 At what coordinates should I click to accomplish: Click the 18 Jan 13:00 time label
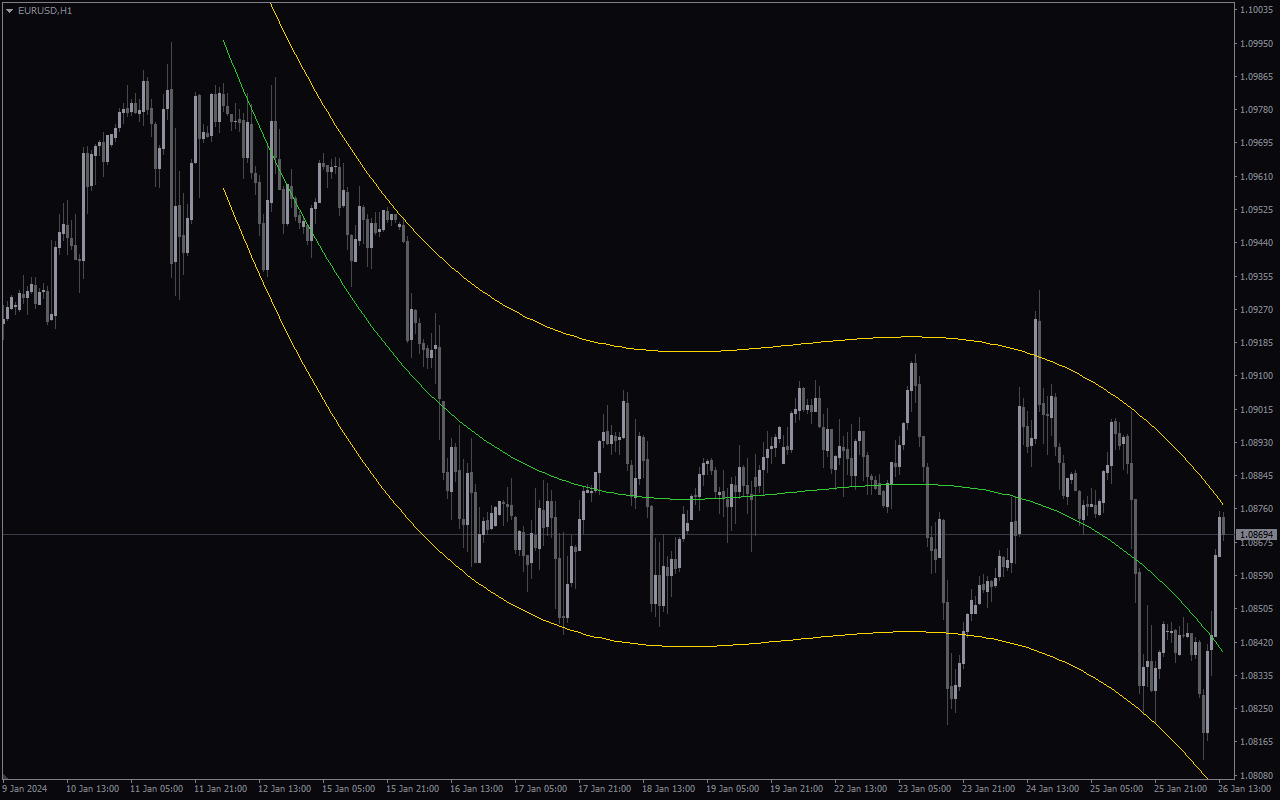coord(669,789)
